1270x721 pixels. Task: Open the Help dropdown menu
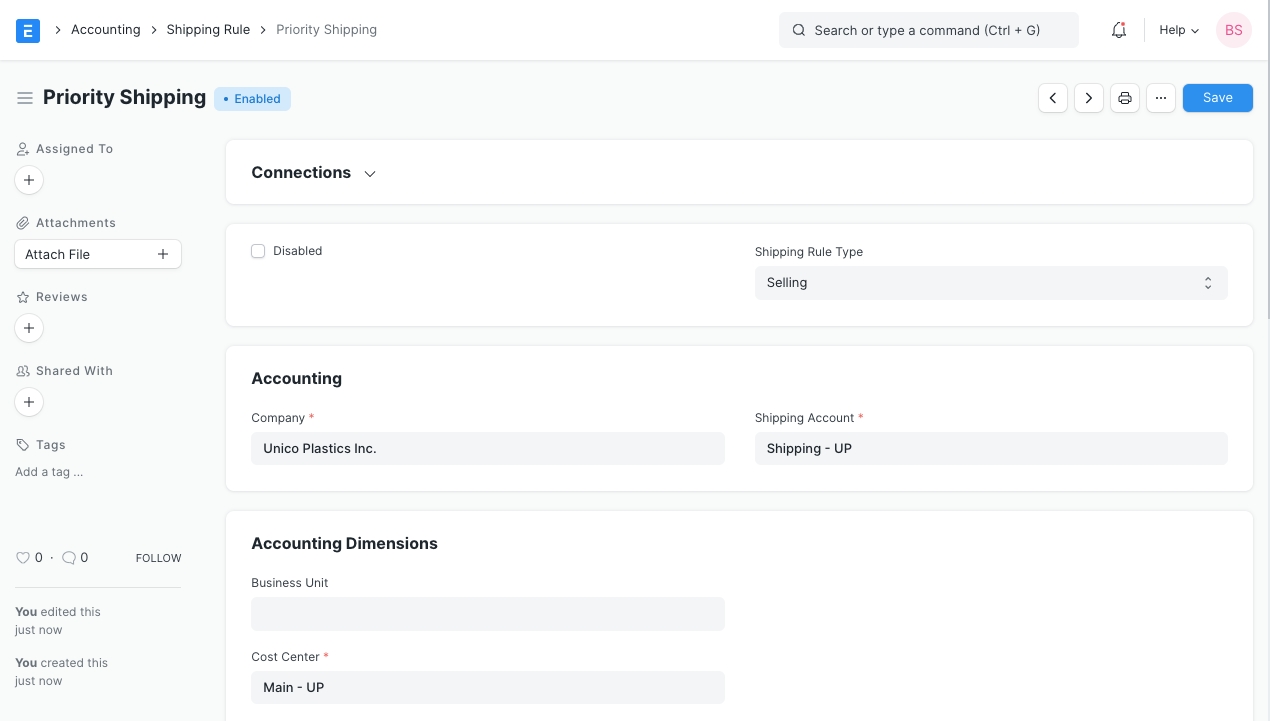pyautogui.click(x=1178, y=30)
